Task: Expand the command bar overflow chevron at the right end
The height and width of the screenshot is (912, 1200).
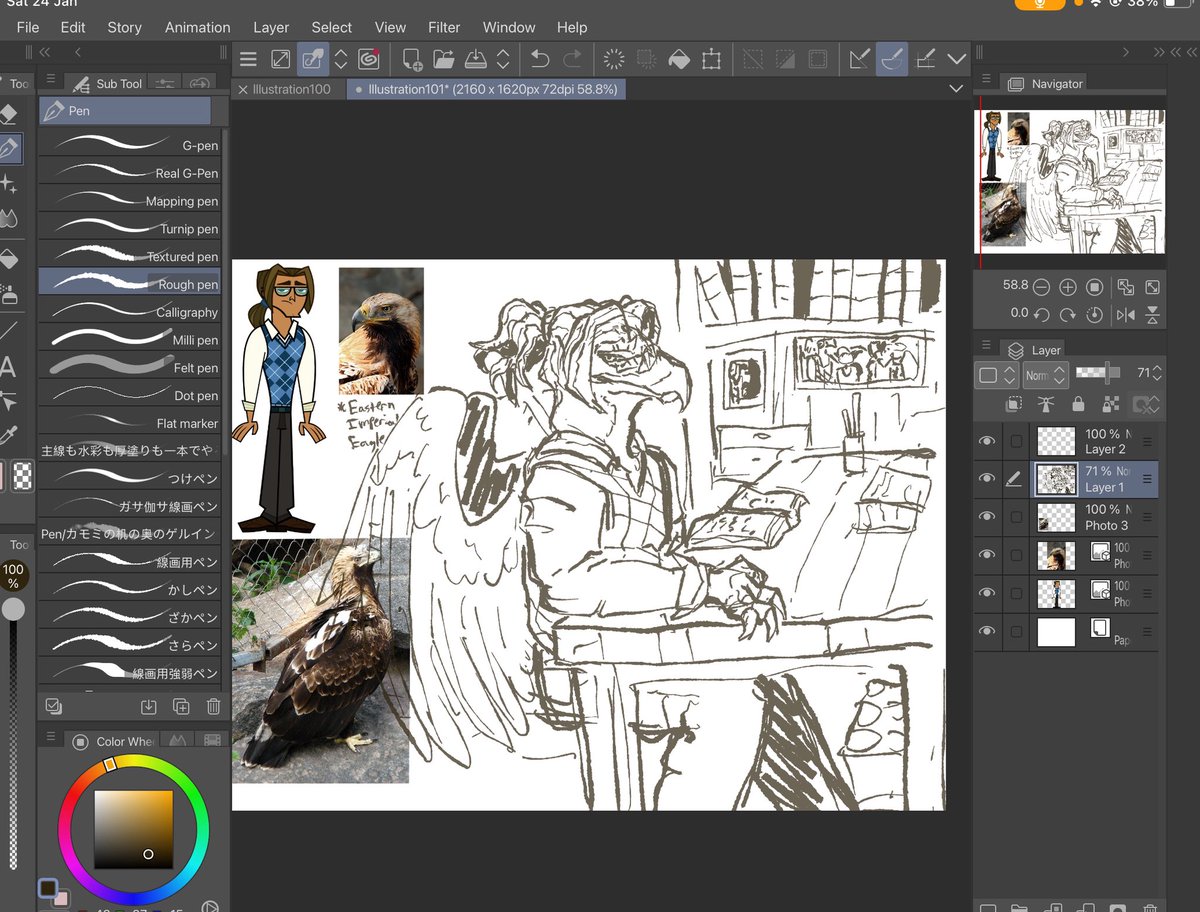Action: tap(957, 60)
